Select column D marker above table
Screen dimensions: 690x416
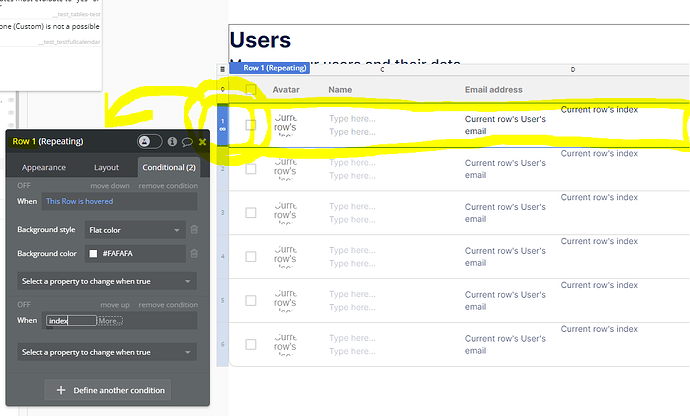573,70
